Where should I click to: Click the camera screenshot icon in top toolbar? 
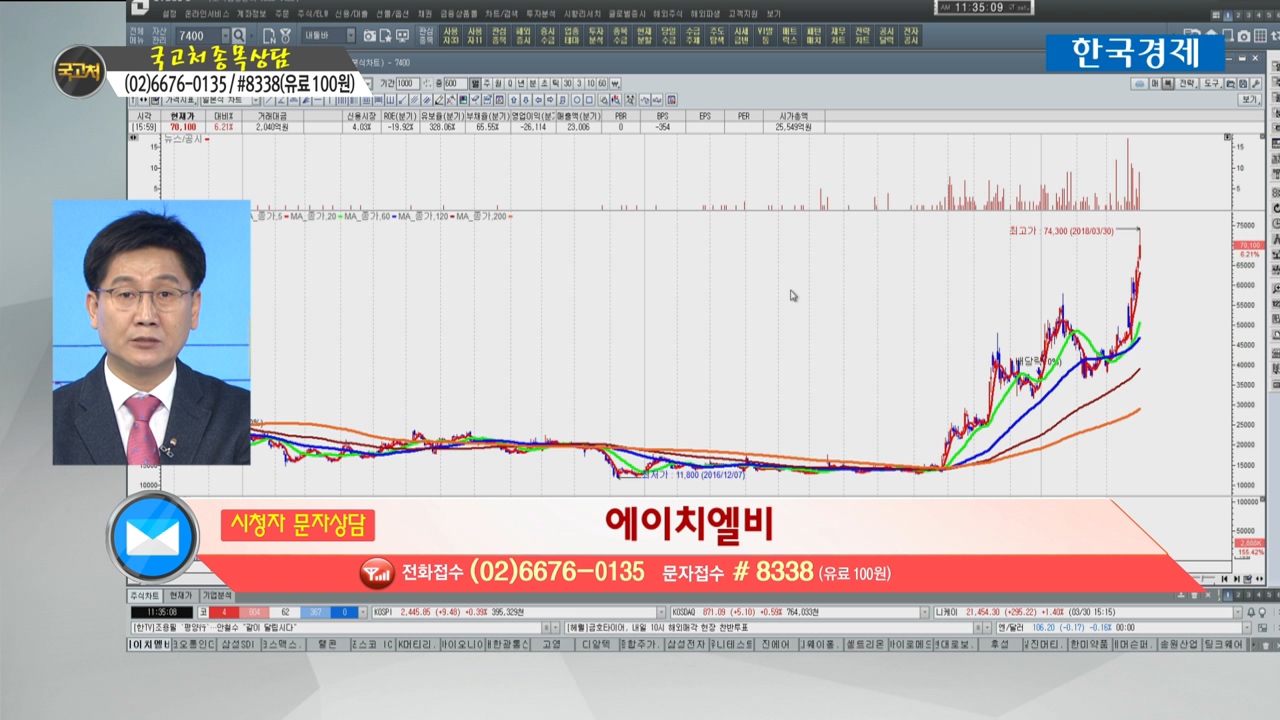click(370, 36)
